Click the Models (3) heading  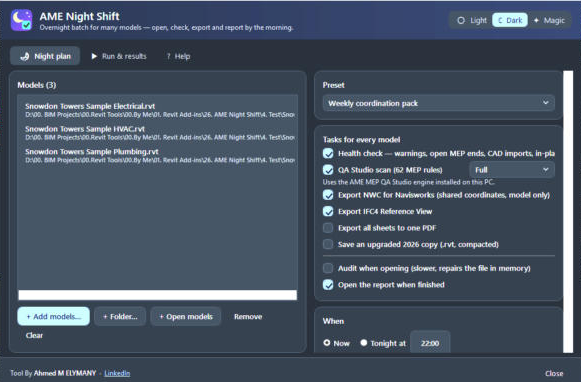coord(37,85)
